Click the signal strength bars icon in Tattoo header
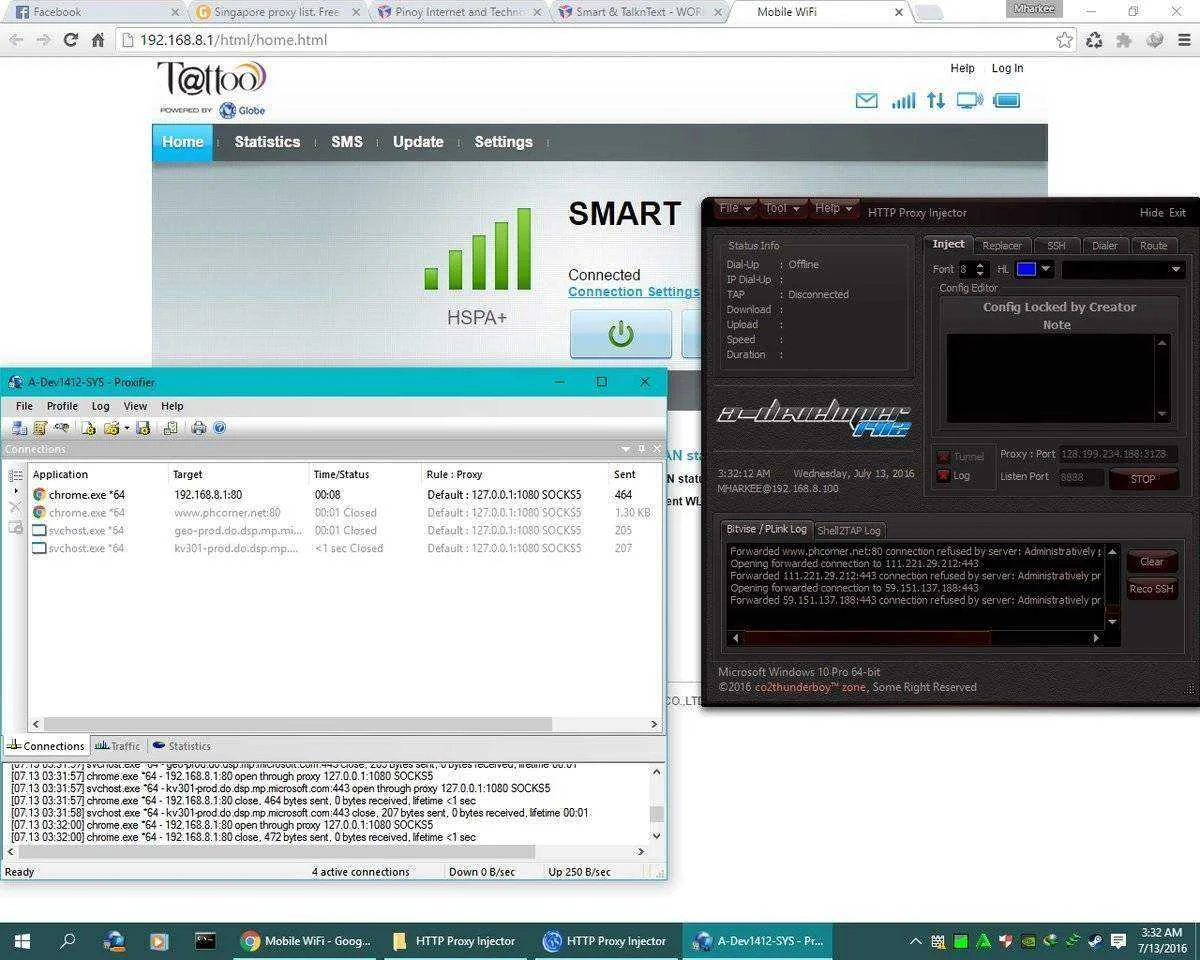The height and width of the screenshot is (960, 1200). pos(903,100)
